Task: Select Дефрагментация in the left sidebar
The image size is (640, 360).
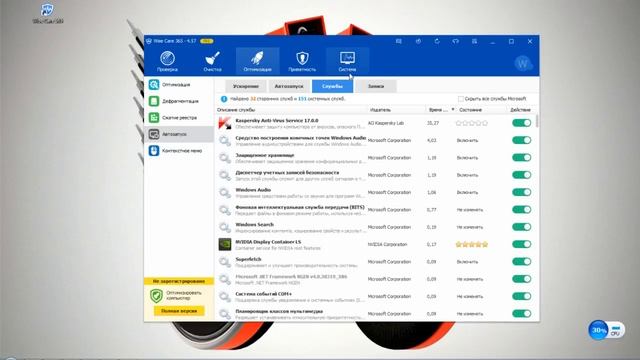Action: pyautogui.click(x=179, y=101)
